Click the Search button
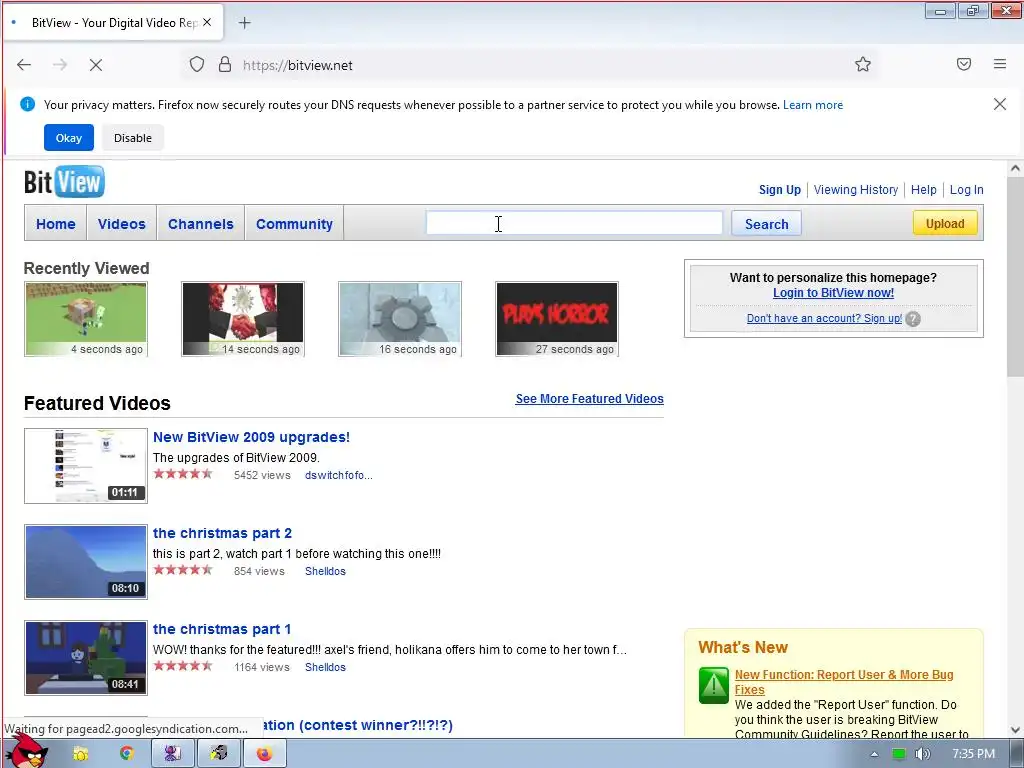Image resolution: width=1024 pixels, height=768 pixels. [x=766, y=223]
